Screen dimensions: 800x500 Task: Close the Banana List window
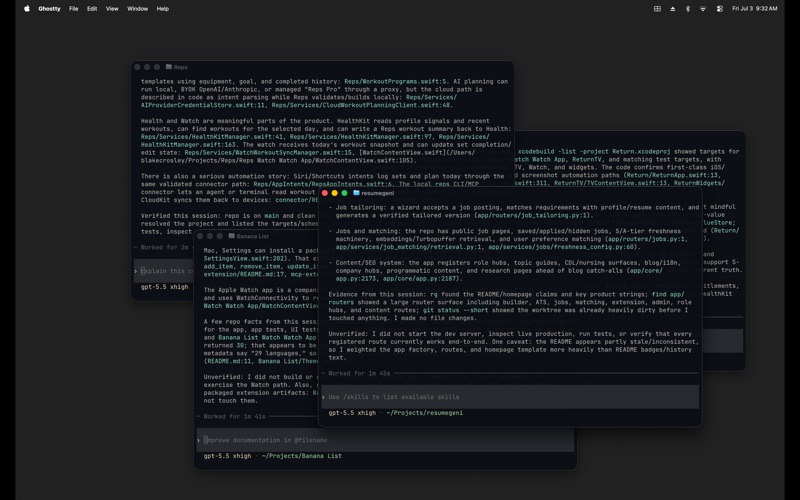coord(200,236)
